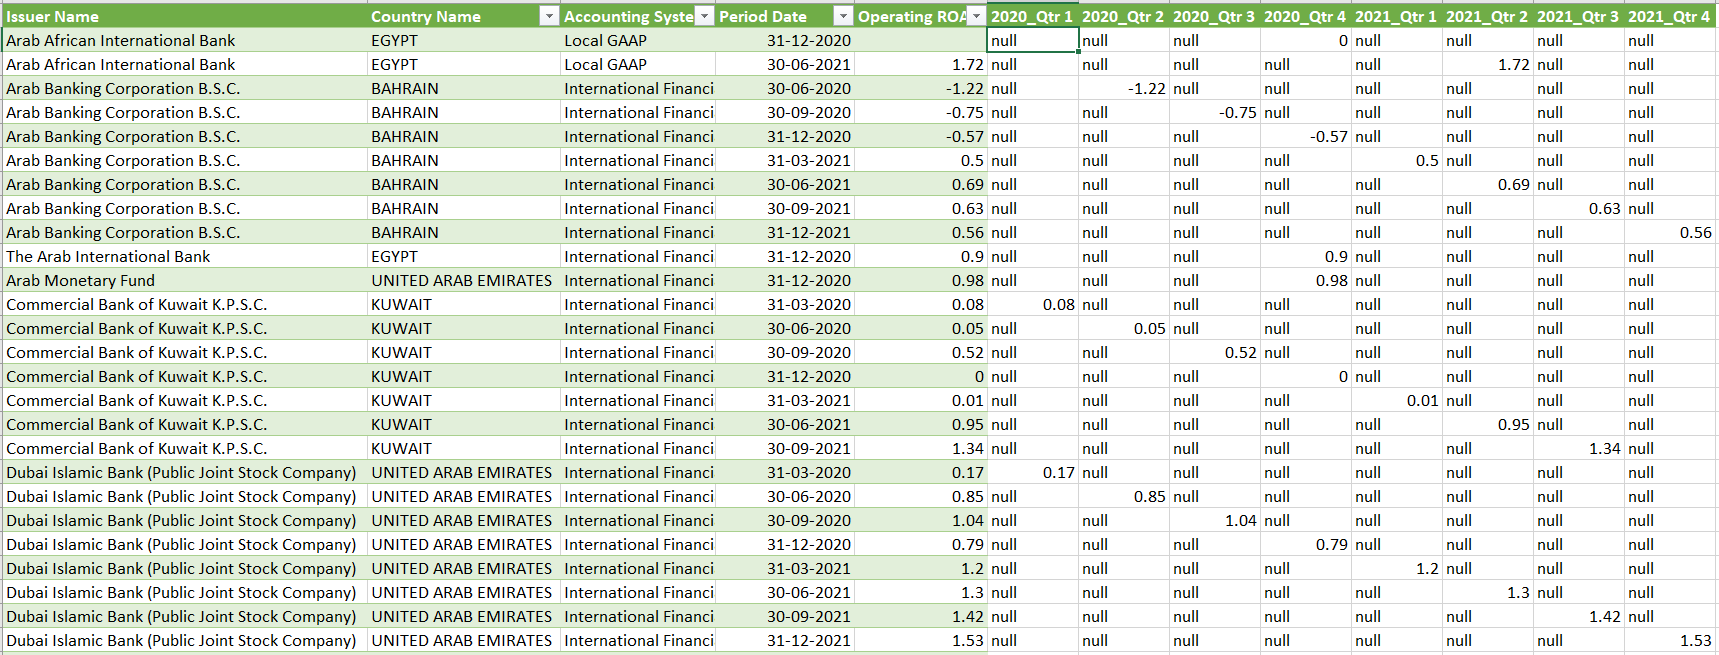Select Local GAAP cell dated 30-06-2021
1719x655 pixels.
(x=637, y=64)
